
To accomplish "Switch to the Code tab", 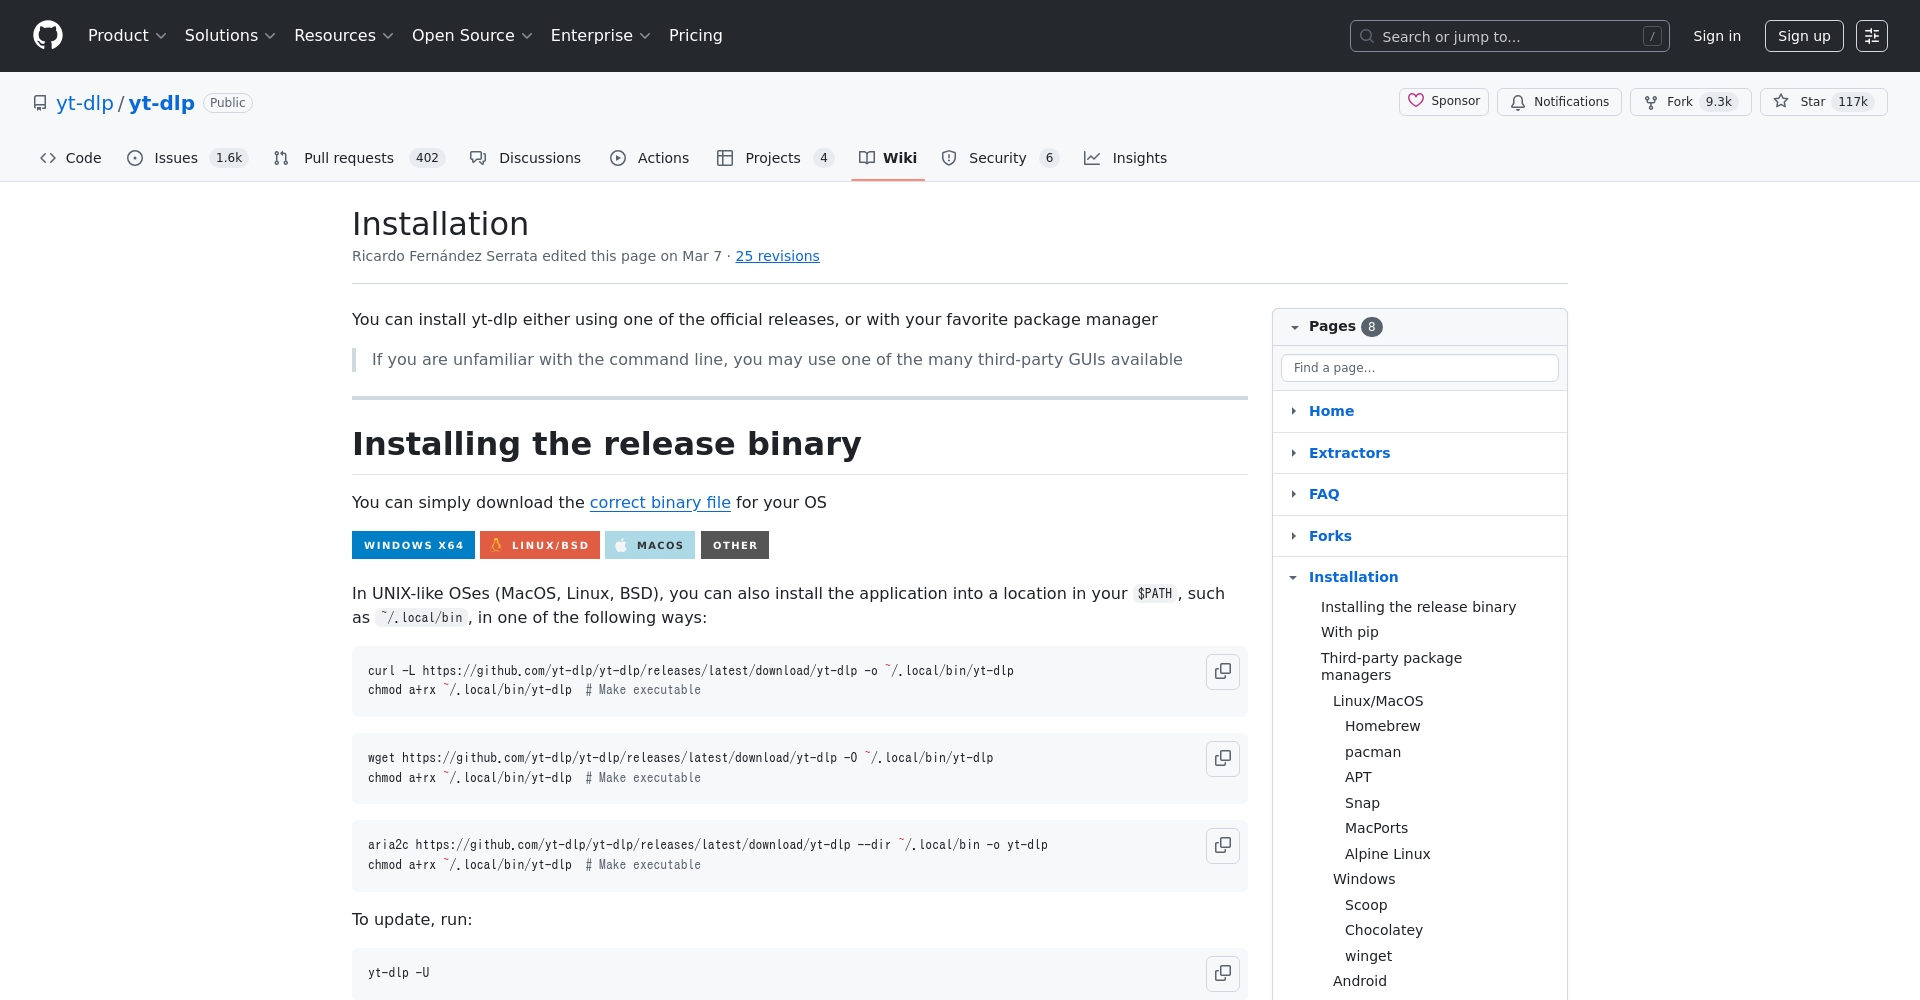I will tap(71, 158).
